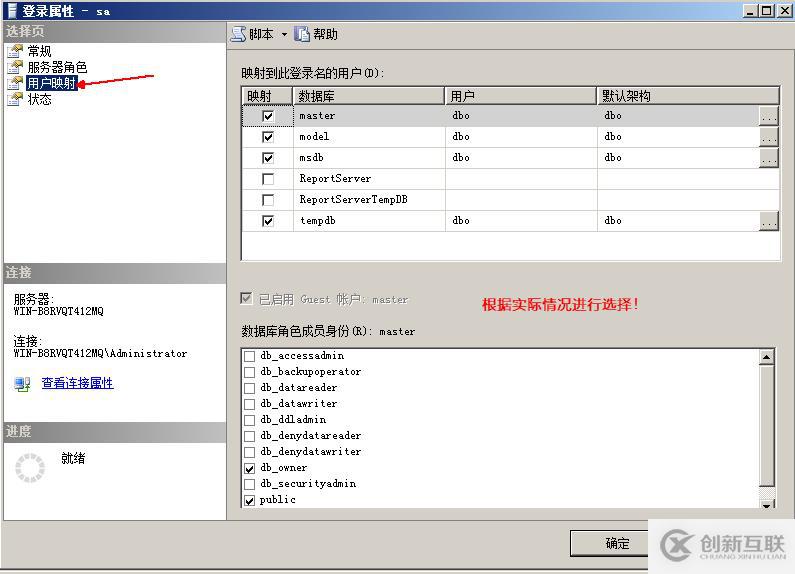Click the role list scrollbar down arrow
Viewport: 795px width, 574px height.
click(767, 504)
